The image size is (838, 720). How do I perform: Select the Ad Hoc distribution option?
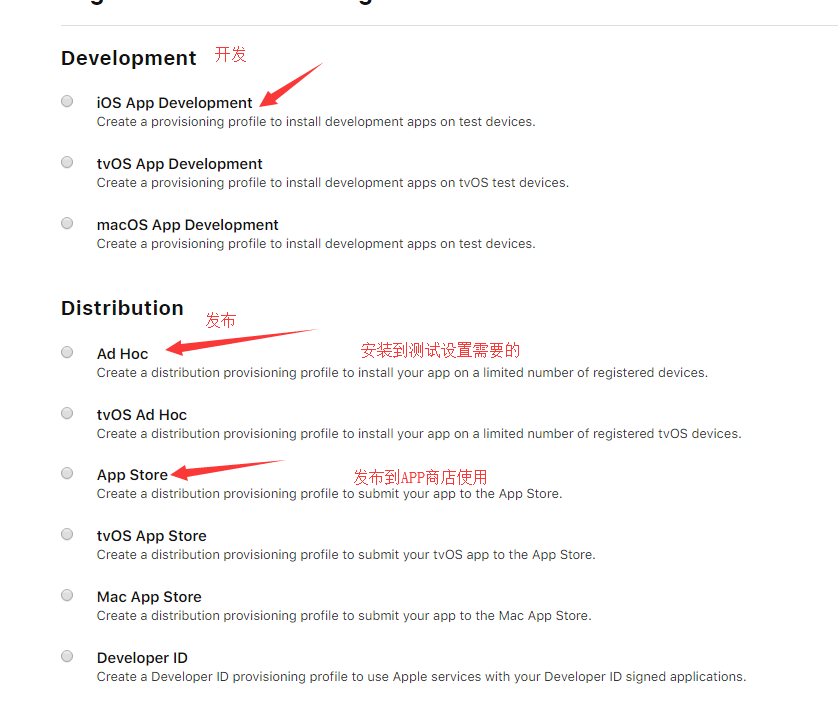[66, 351]
